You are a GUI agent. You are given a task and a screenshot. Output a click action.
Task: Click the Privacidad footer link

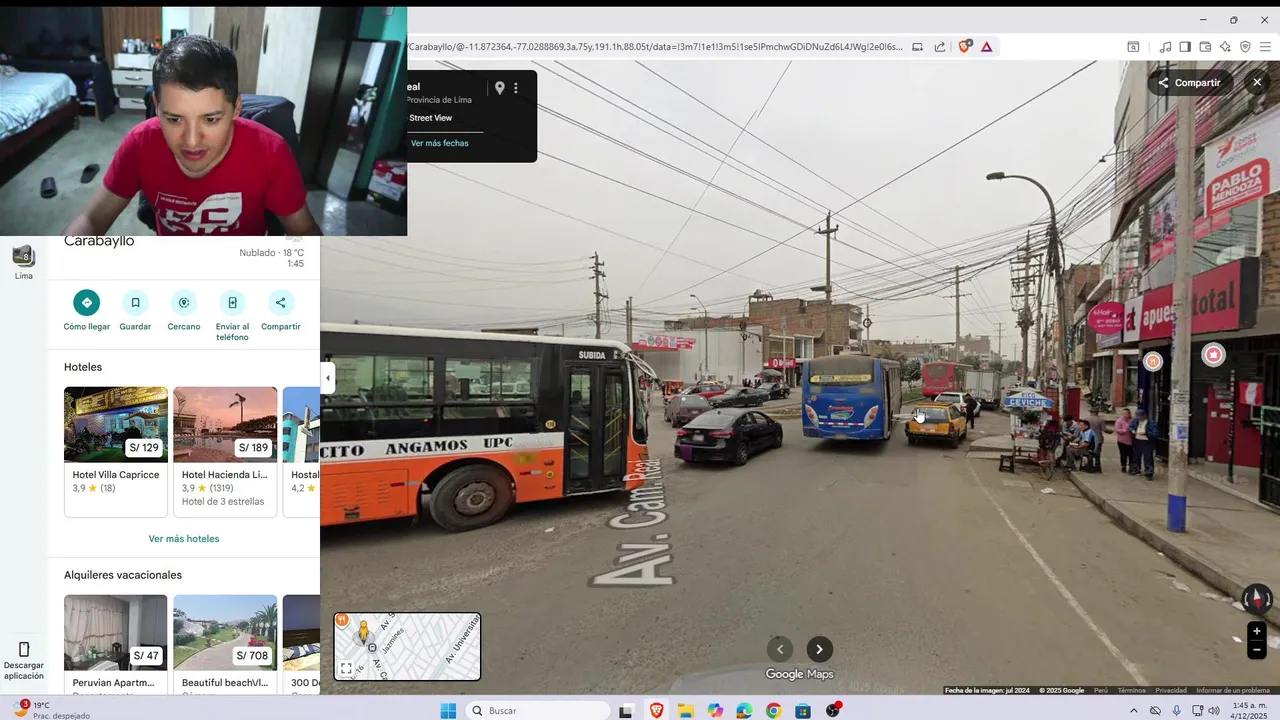coord(1171,690)
